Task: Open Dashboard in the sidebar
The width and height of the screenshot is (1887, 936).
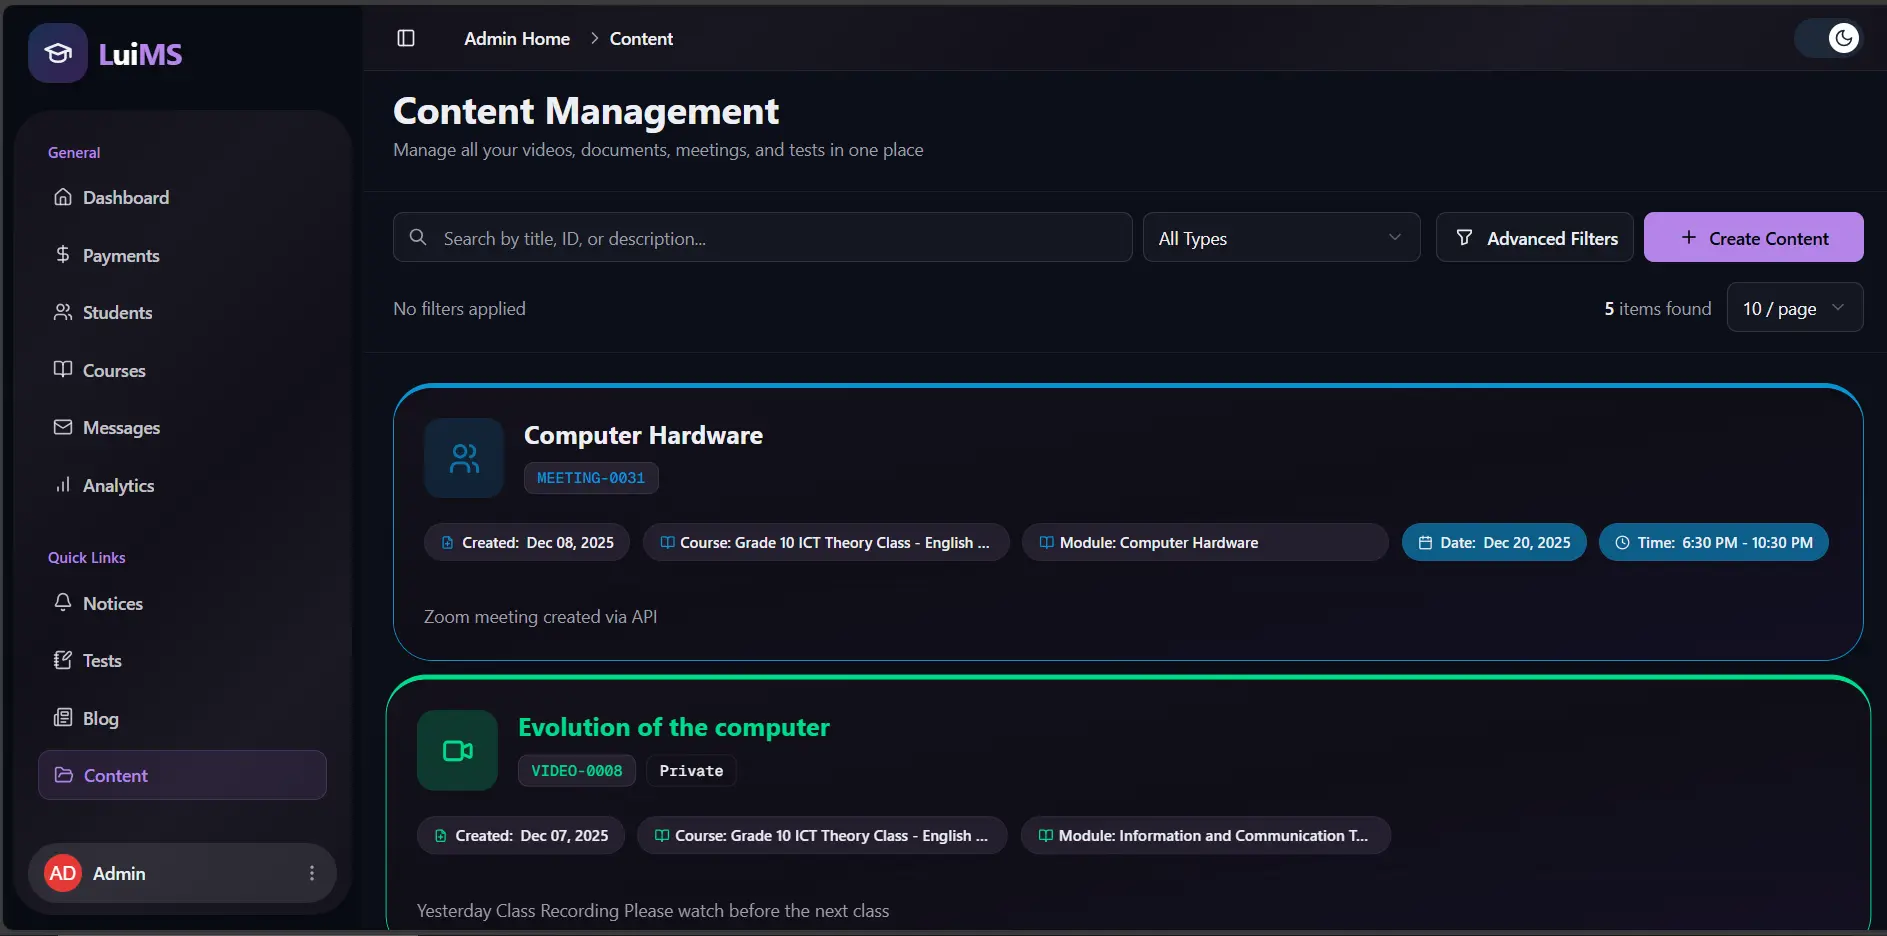Action: click(x=125, y=198)
